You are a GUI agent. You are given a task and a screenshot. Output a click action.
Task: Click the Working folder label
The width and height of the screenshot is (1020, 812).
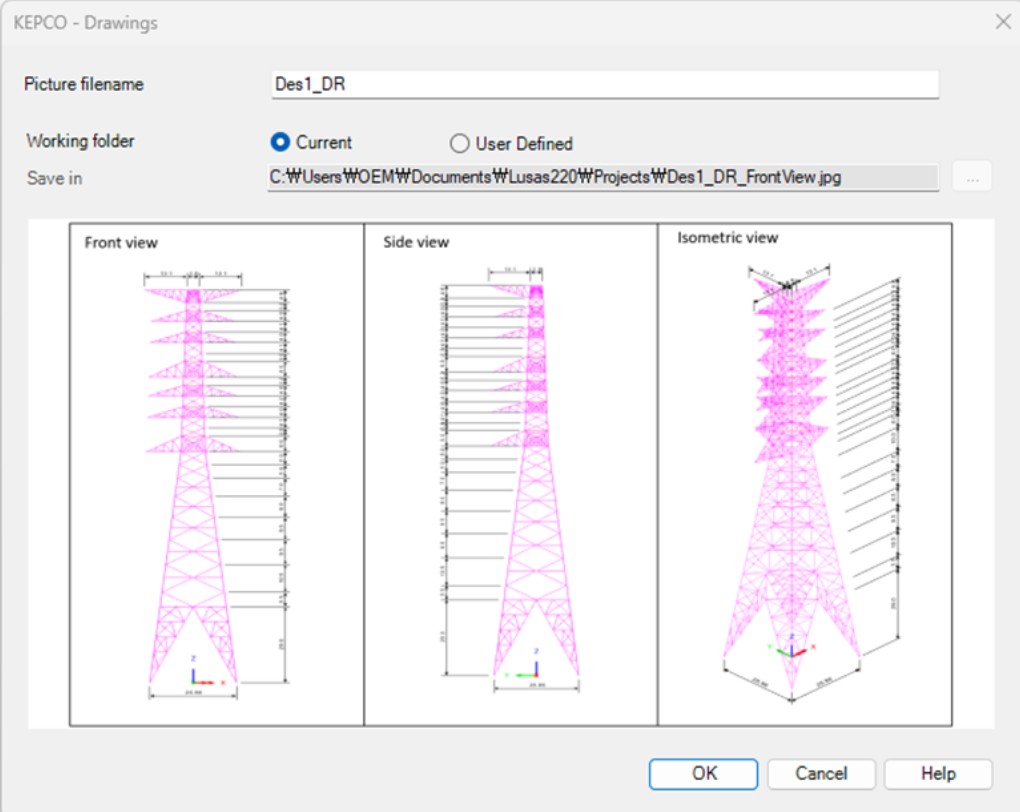(x=80, y=141)
